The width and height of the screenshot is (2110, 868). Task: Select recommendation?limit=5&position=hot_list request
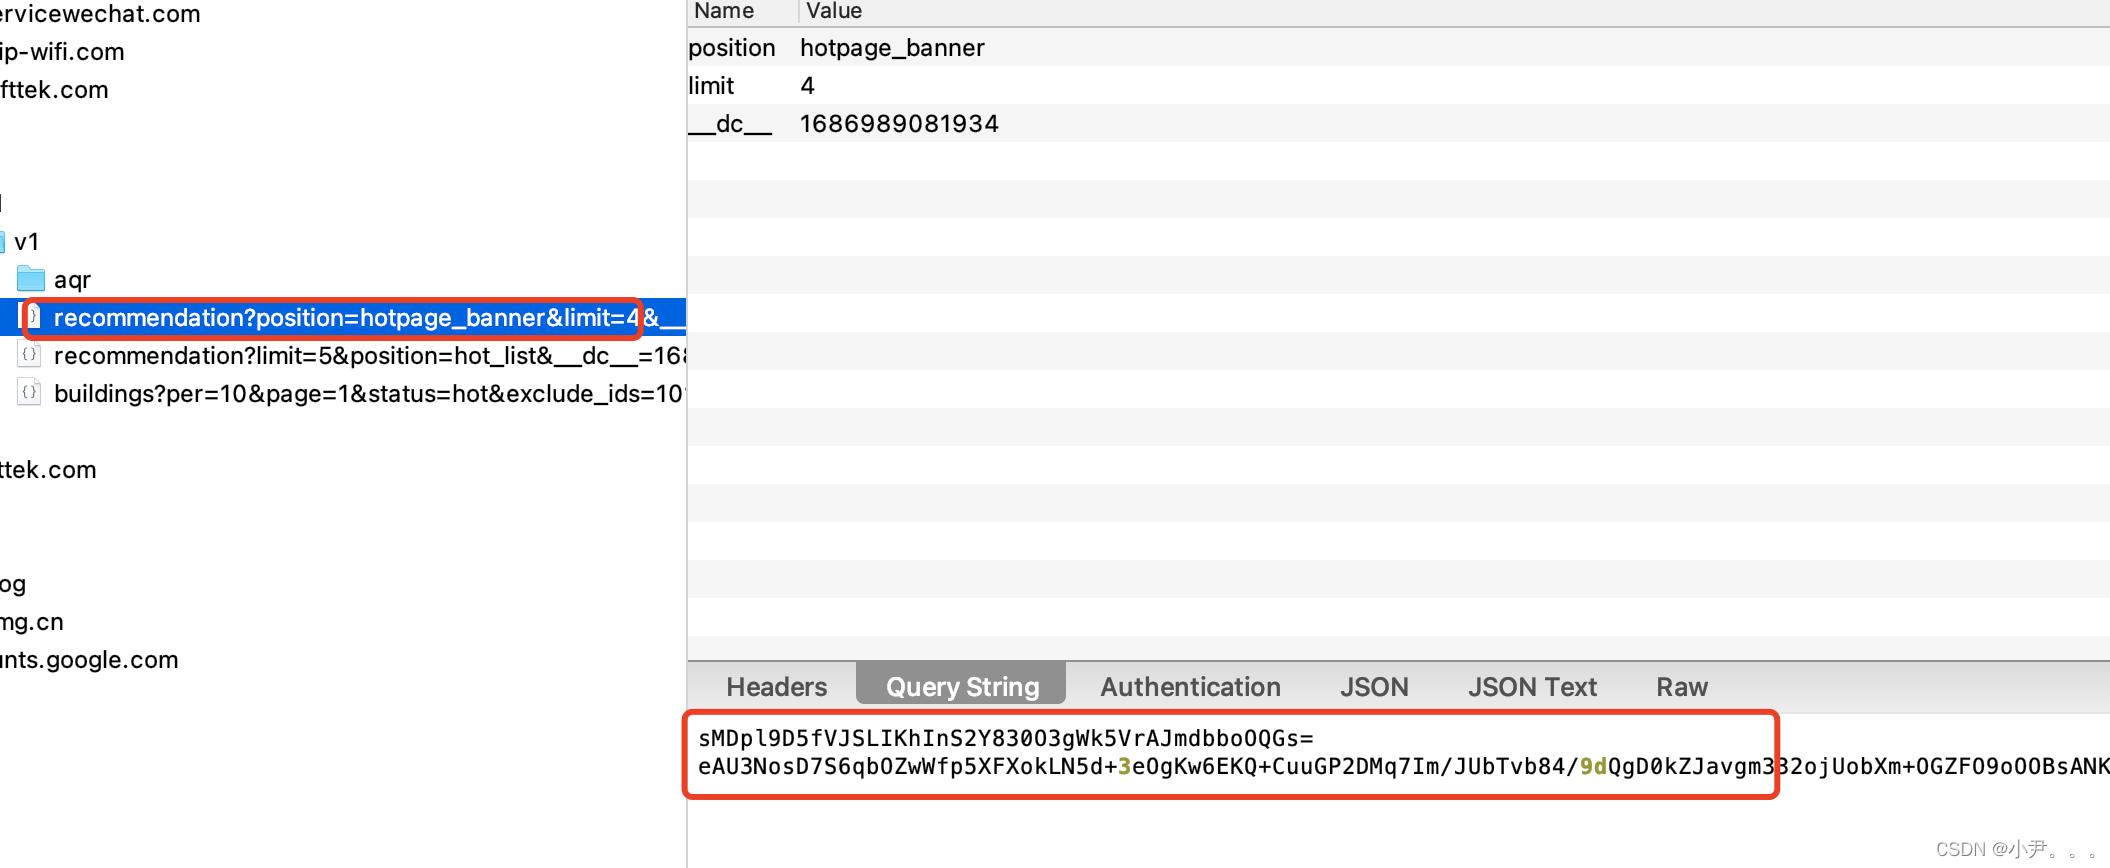coord(369,356)
